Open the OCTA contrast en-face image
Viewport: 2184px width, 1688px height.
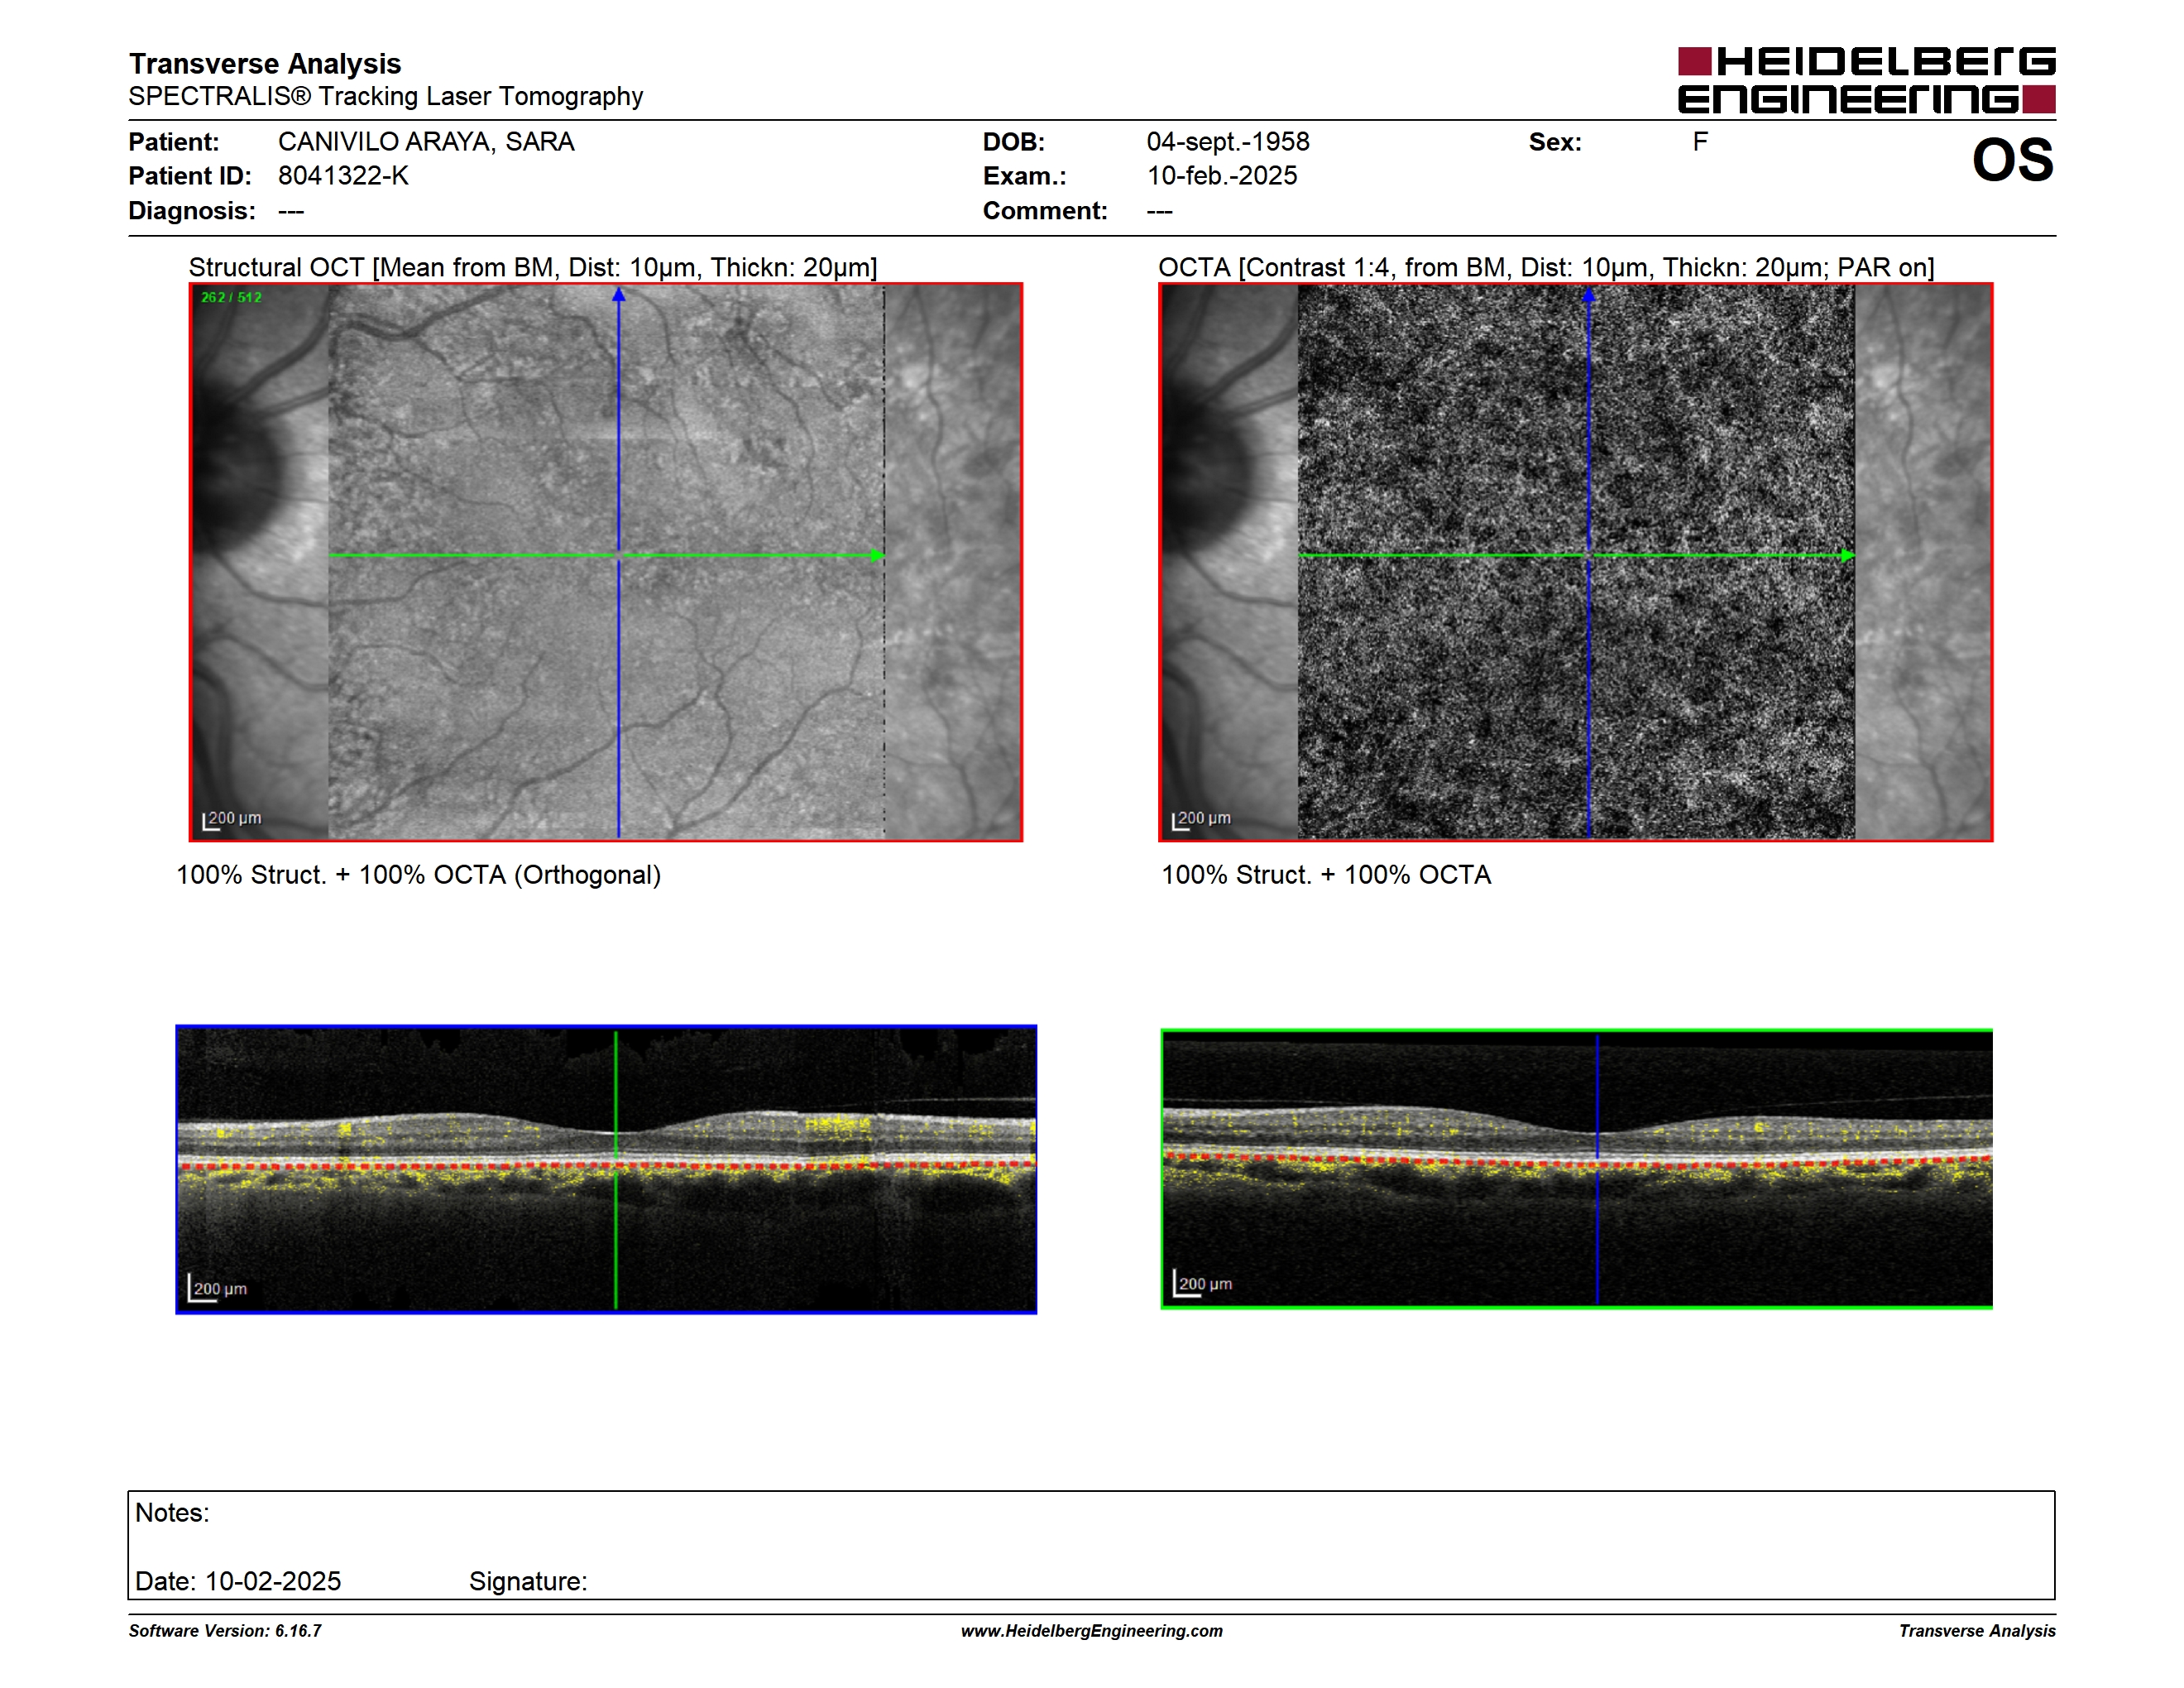point(1575,562)
